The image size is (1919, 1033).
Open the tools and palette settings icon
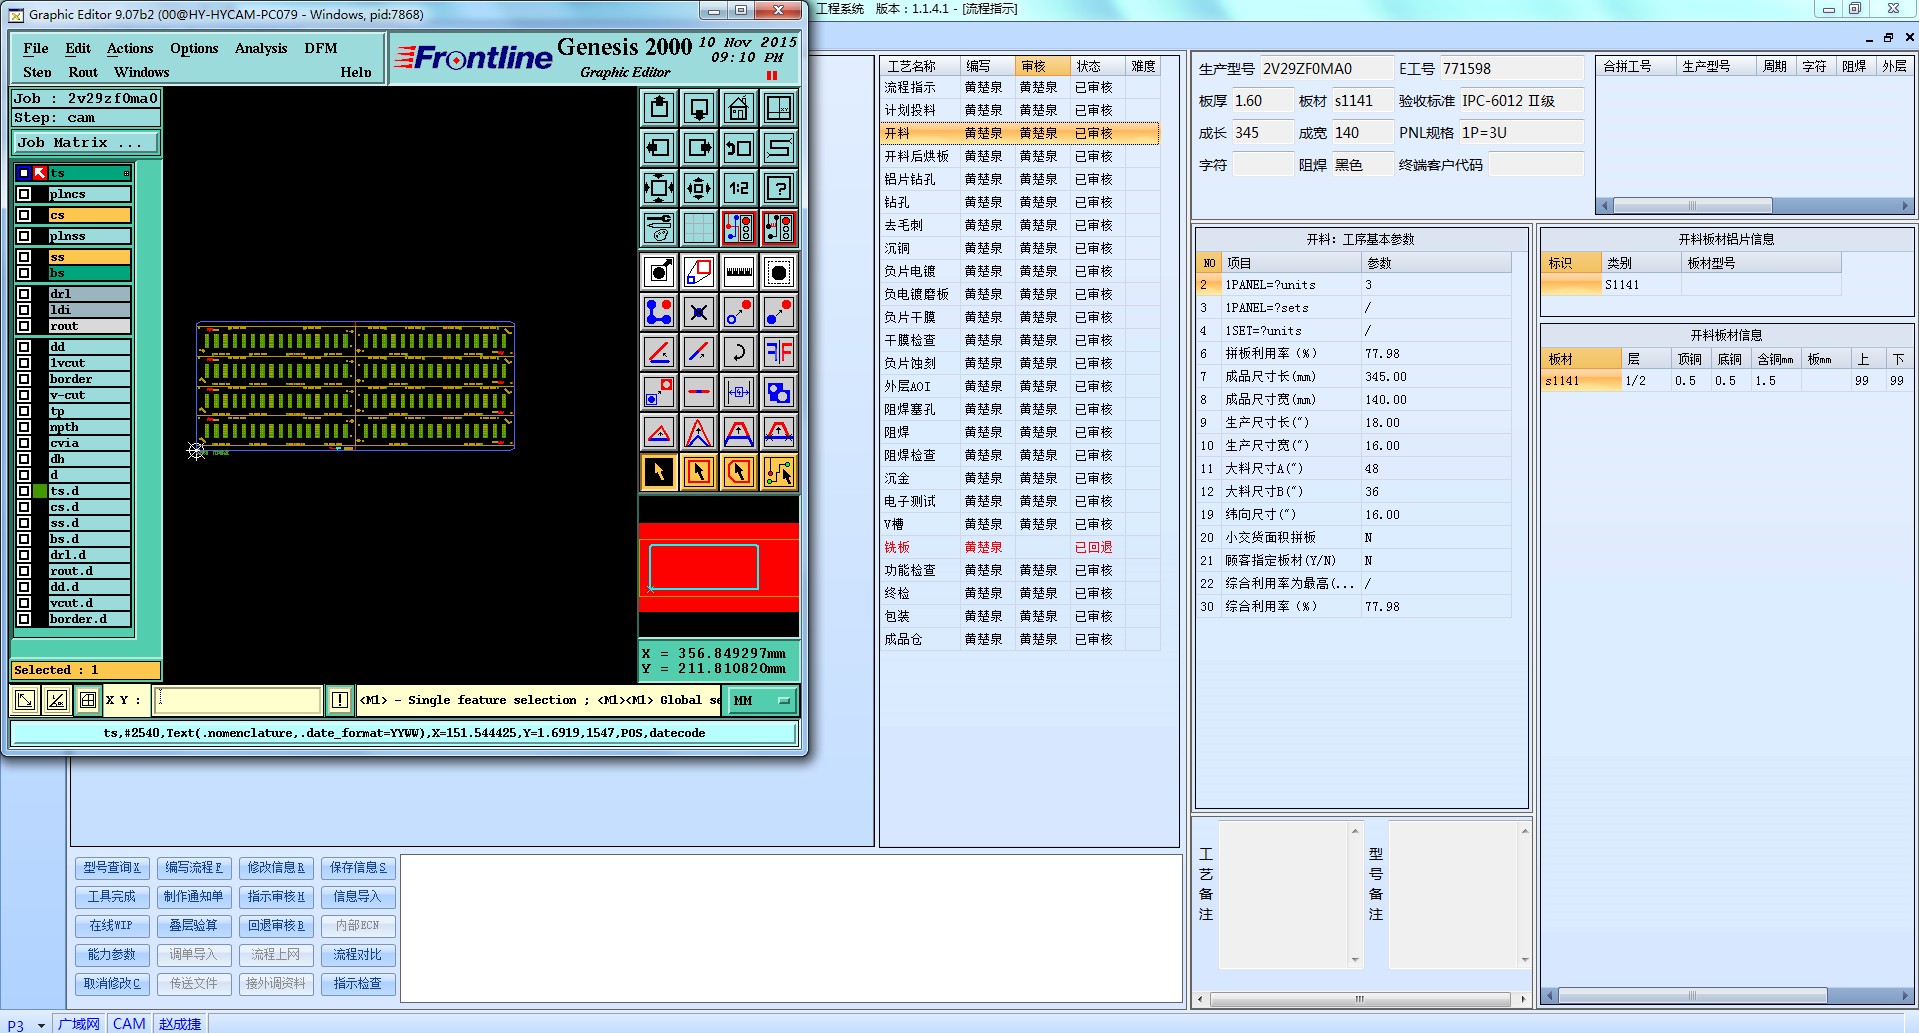[x=659, y=228]
